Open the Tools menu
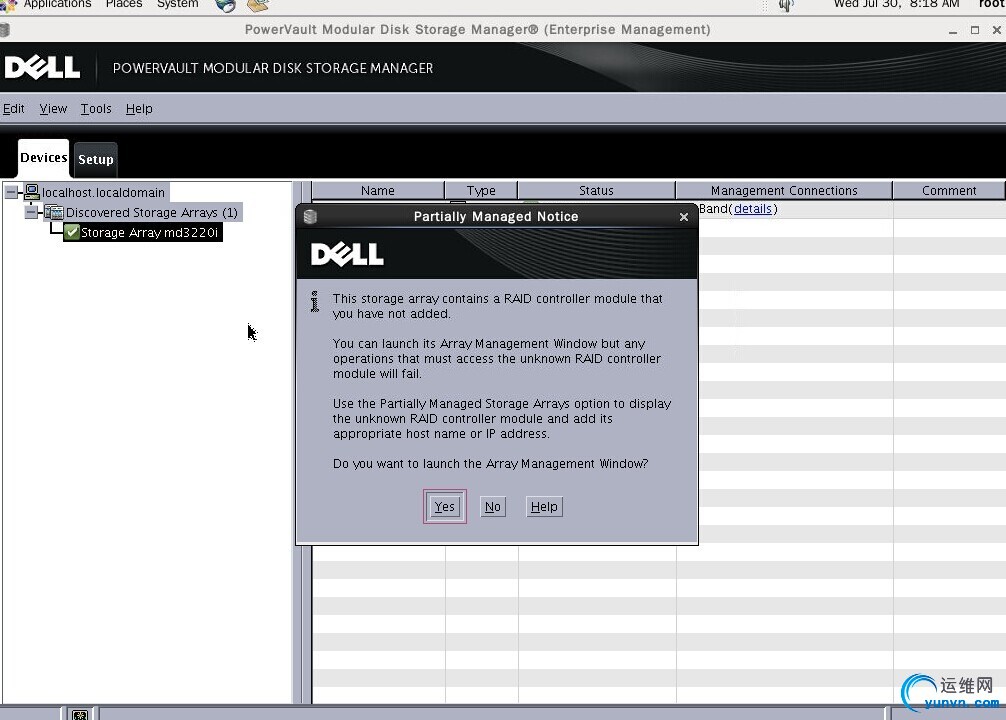The width and height of the screenshot is (1006, 720). 96,108
